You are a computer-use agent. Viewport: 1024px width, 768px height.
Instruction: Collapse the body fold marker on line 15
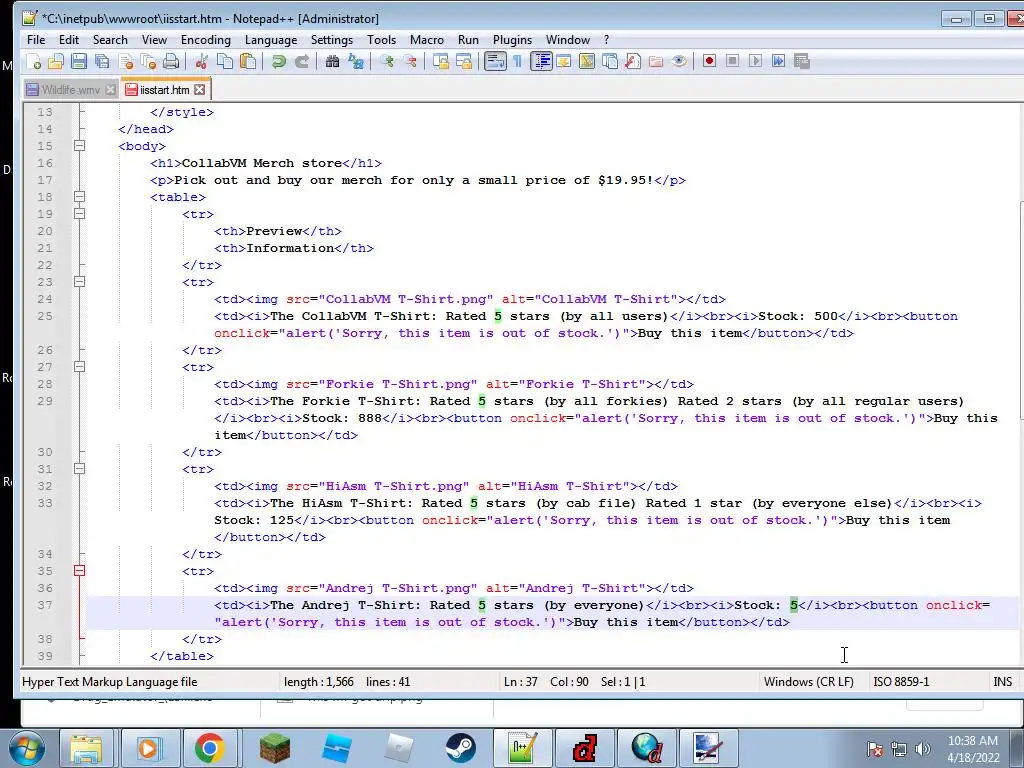[79, 146]
